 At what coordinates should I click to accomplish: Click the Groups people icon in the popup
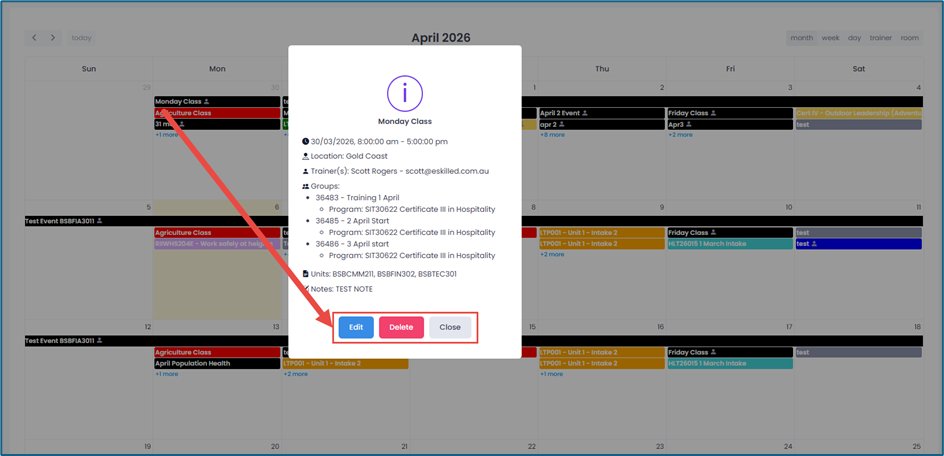click(x=306, y=187)
